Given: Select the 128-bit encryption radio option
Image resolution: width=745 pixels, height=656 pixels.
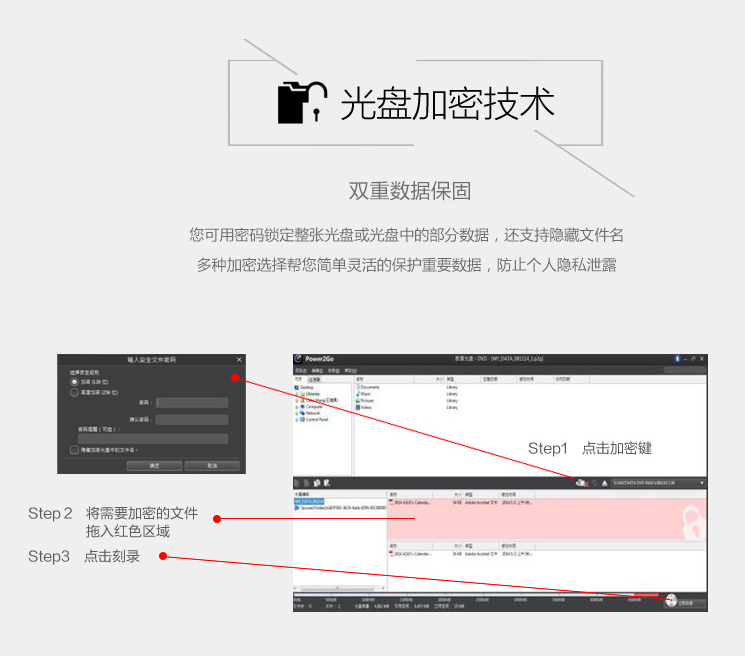Looking at the screenshot, I should pos(74,381).
